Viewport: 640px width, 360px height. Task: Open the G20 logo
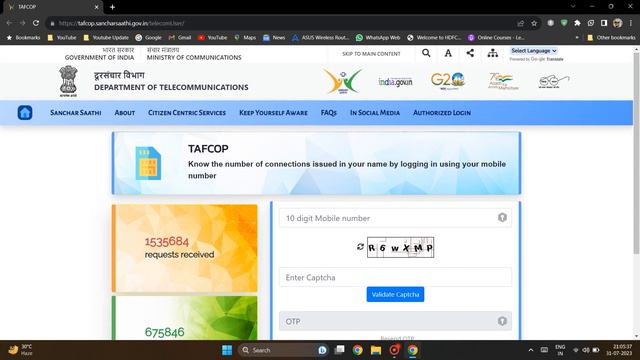[x=448, y=81]
